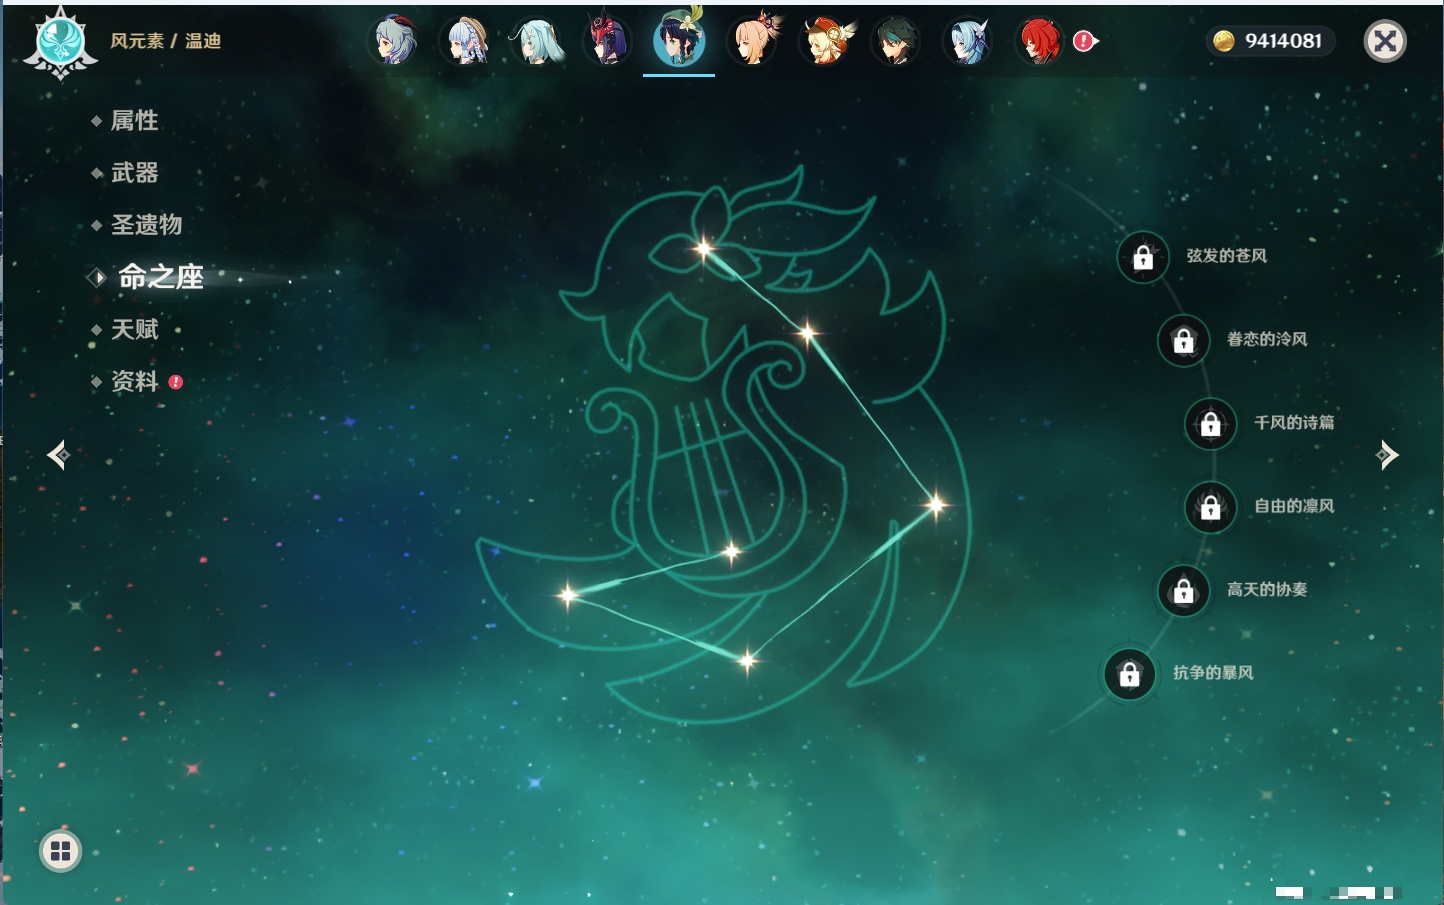Select the locked 千风的诗篇 constellation
1444x905 pixels.
pos(1210,424)
